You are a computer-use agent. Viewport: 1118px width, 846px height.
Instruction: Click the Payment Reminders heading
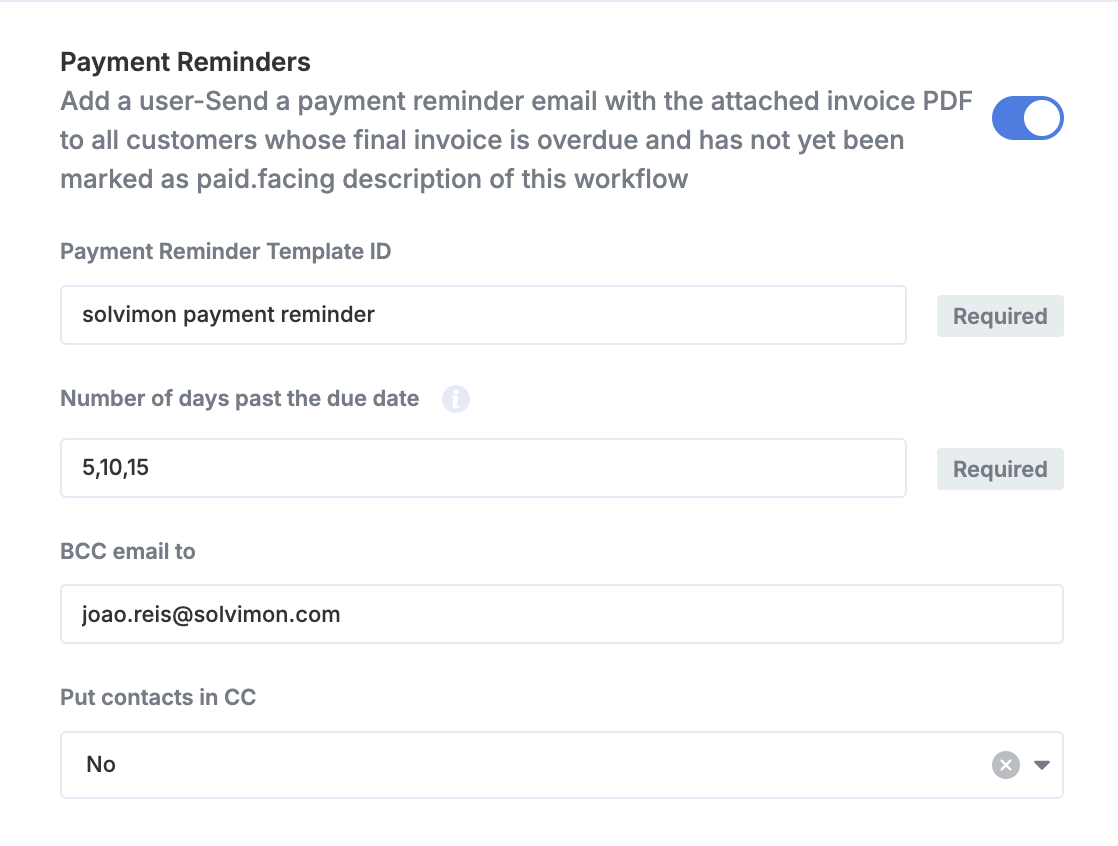point(185,62)
